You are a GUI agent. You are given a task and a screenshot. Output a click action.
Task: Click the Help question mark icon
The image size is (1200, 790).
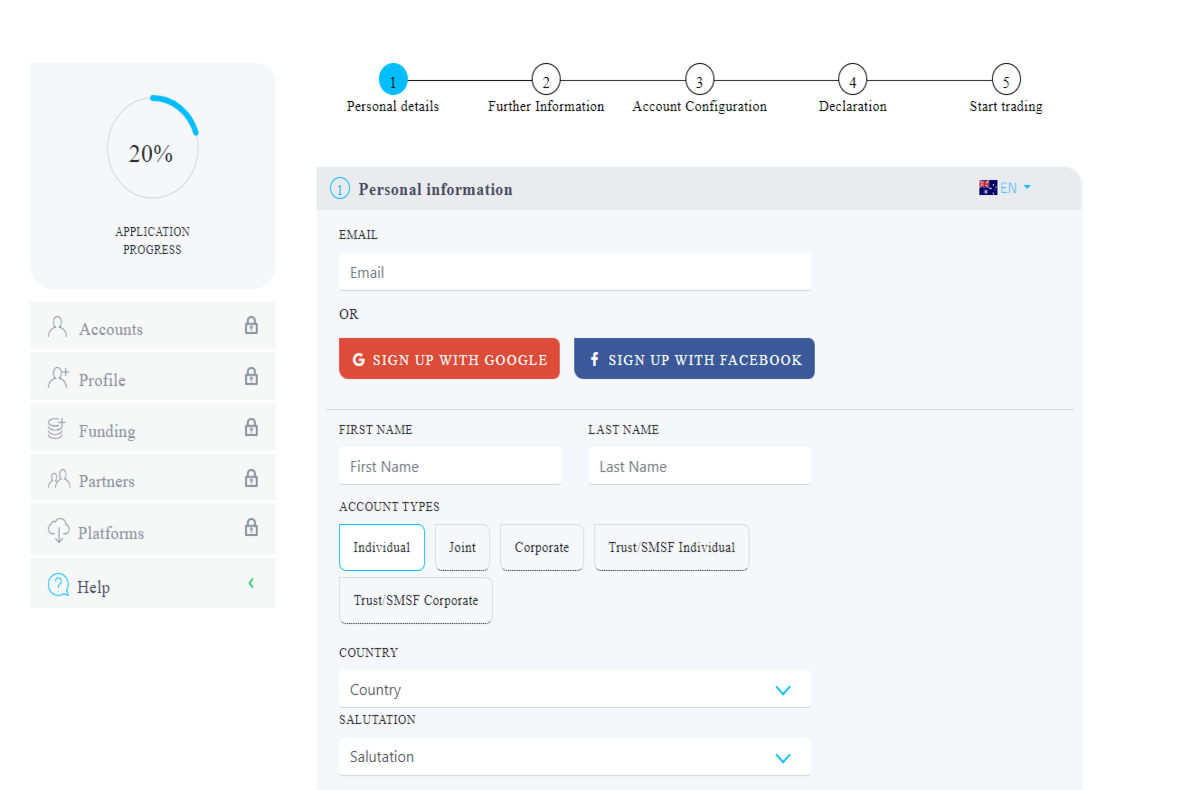pyautogui.click(x=58, y=585)
